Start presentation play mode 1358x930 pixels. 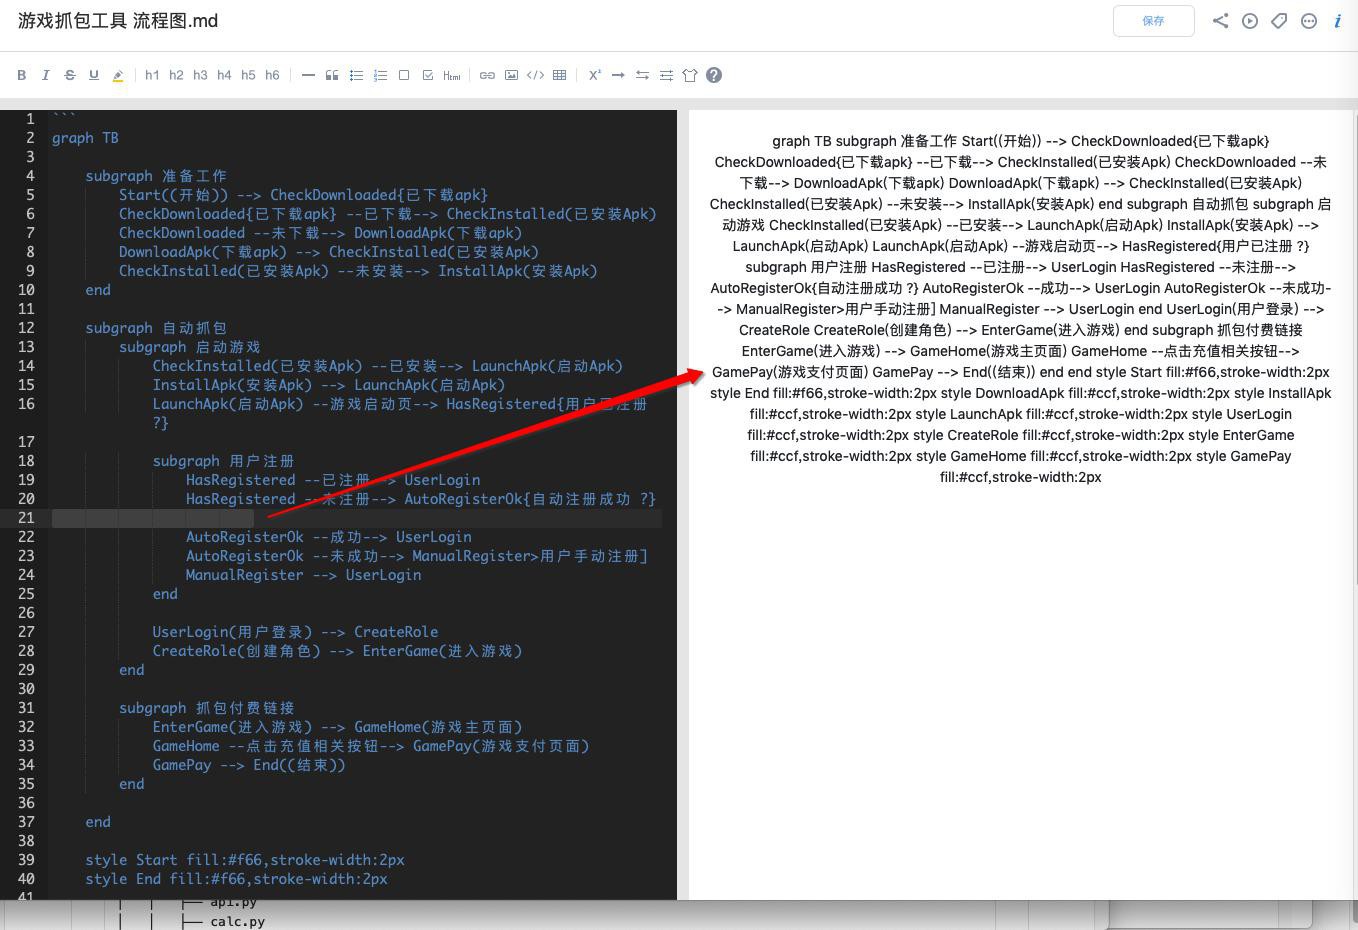click(x=1250, y=21)
